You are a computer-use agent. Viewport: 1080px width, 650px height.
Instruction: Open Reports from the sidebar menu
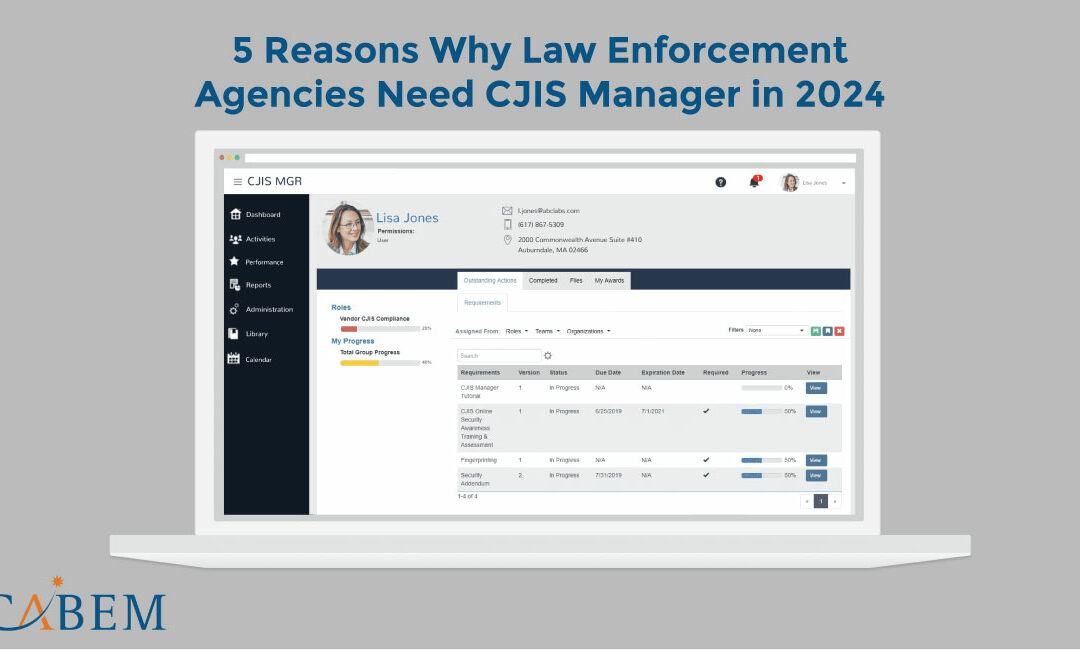[258, 285]
